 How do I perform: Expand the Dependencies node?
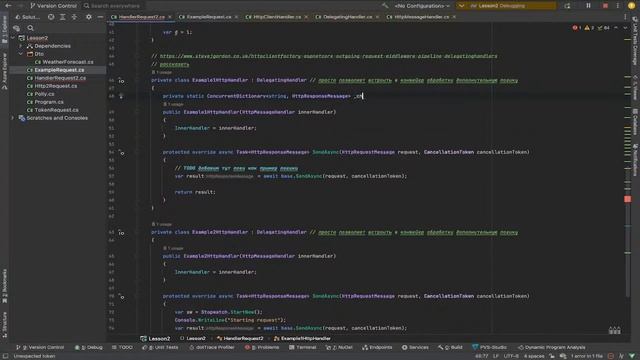21,46
